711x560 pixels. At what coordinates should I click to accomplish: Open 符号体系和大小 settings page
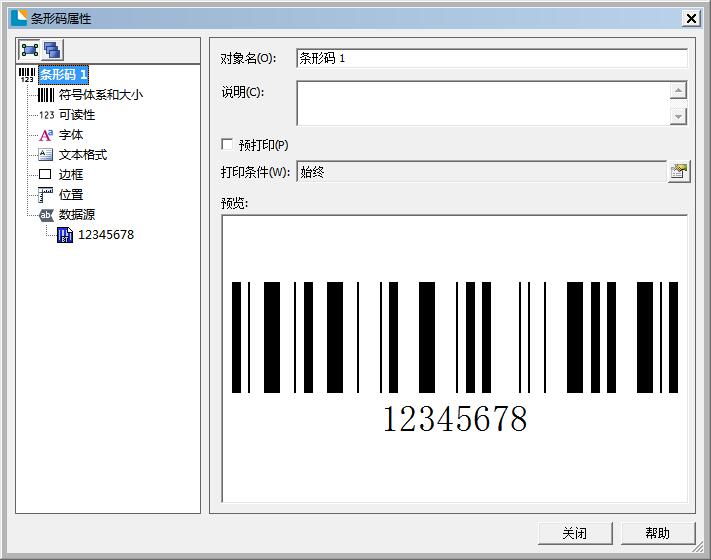coord(101,95)
